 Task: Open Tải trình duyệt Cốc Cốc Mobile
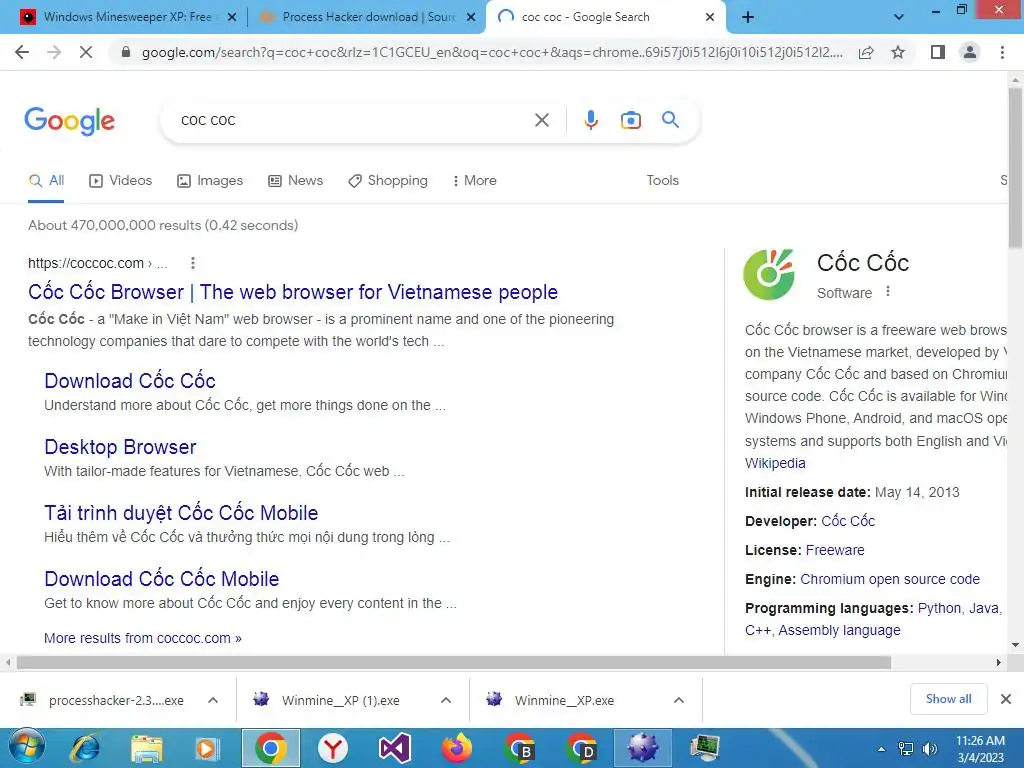181,513
